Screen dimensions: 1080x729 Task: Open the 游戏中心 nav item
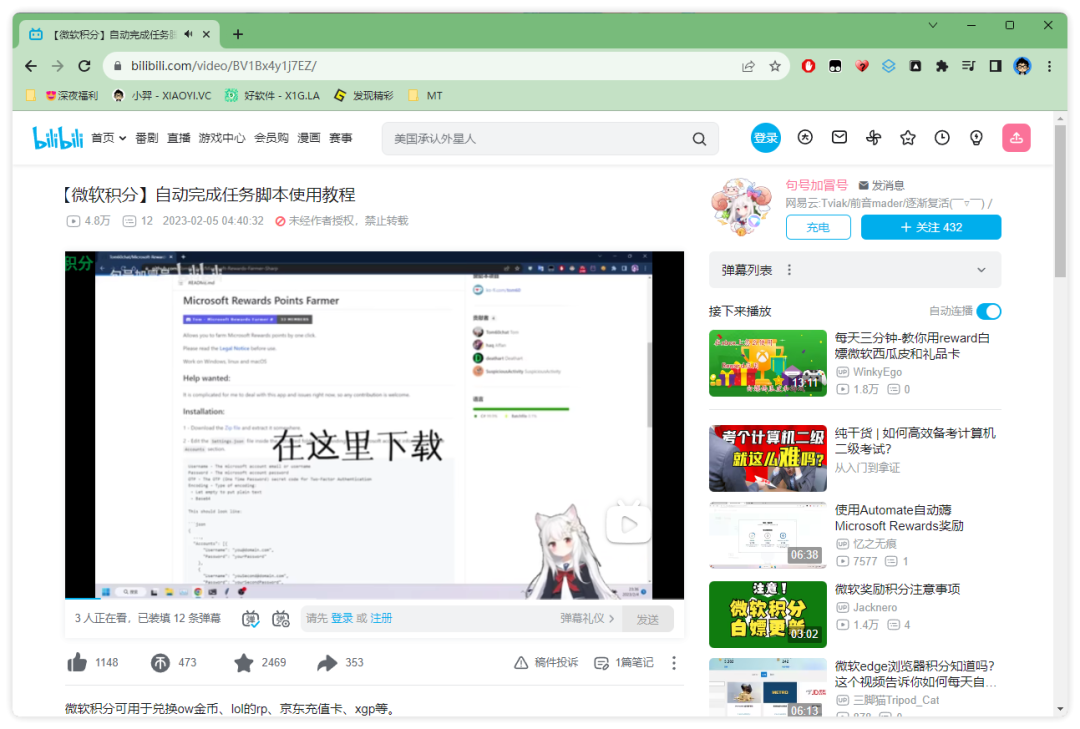pyautogui.click(x=222, y=138)
